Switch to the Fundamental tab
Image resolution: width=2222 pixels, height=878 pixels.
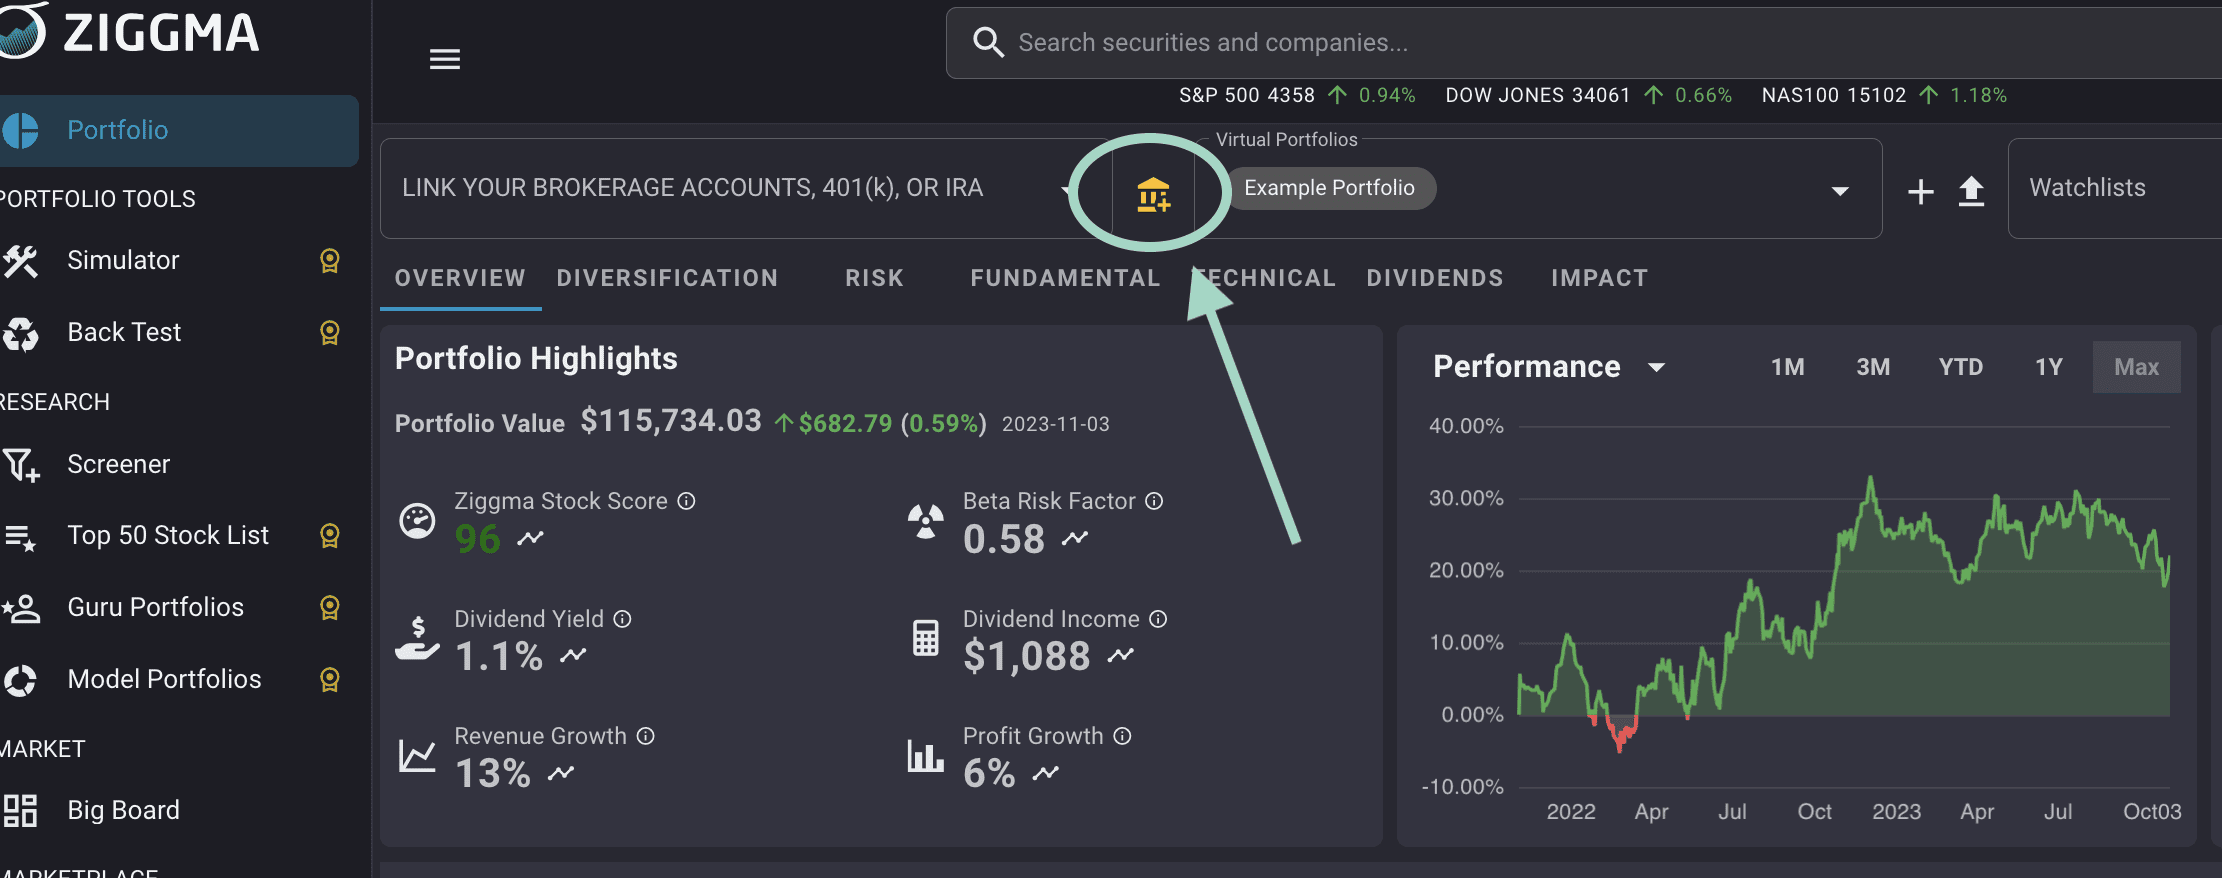coord(1065,278)
